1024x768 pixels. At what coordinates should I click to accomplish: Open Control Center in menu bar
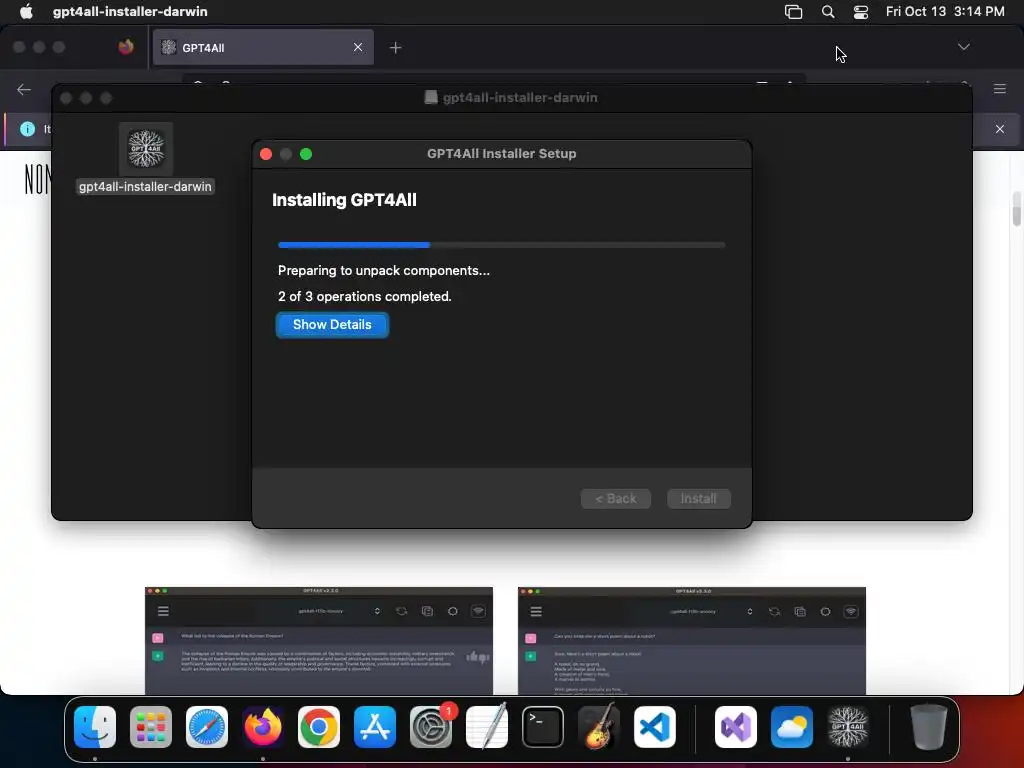point(861,11)
